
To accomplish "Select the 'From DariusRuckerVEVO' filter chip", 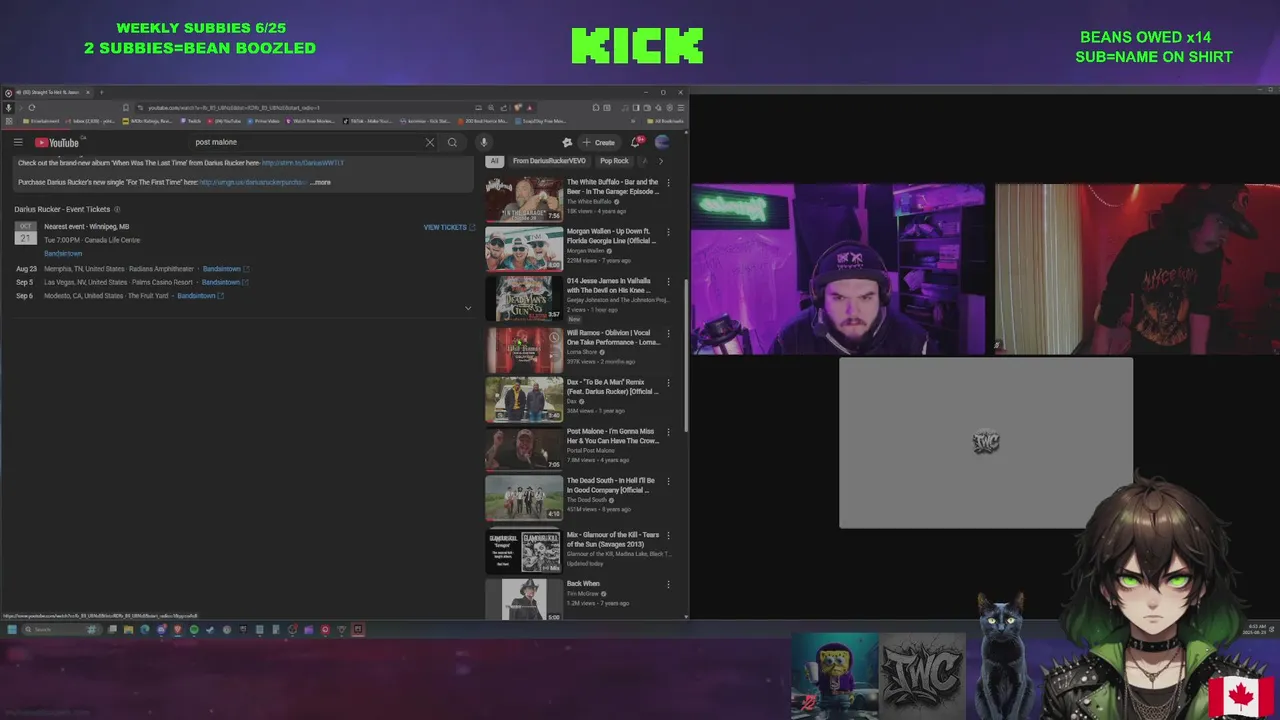I will (549, 161).
